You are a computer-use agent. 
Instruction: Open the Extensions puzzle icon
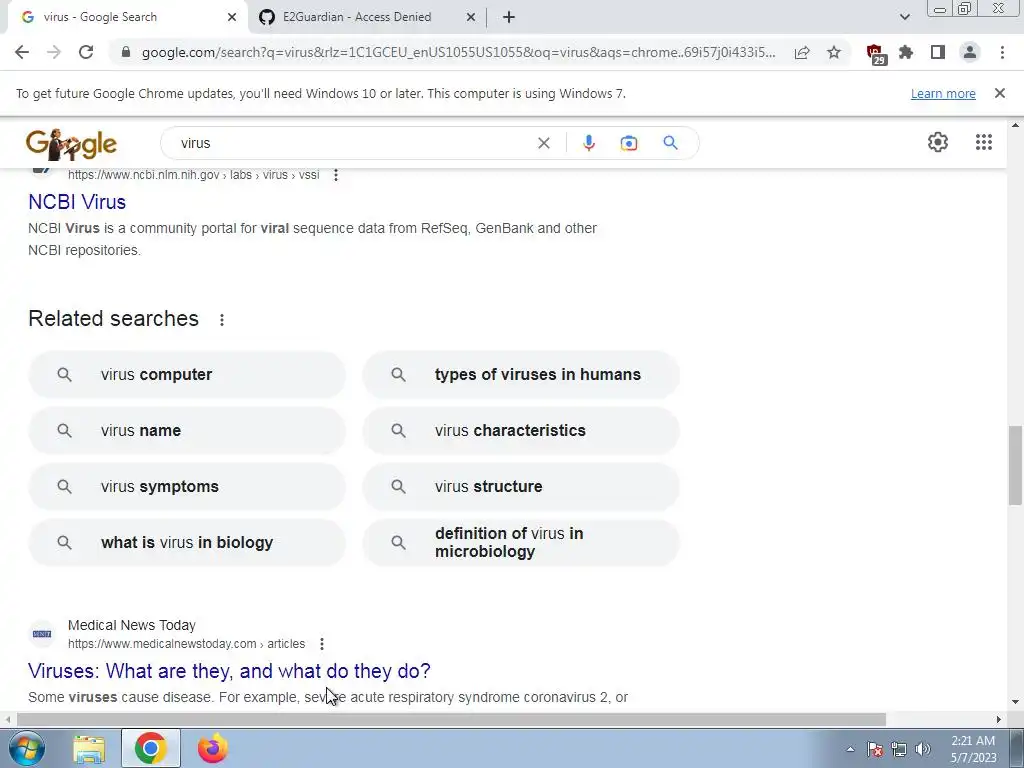point(906,52)
